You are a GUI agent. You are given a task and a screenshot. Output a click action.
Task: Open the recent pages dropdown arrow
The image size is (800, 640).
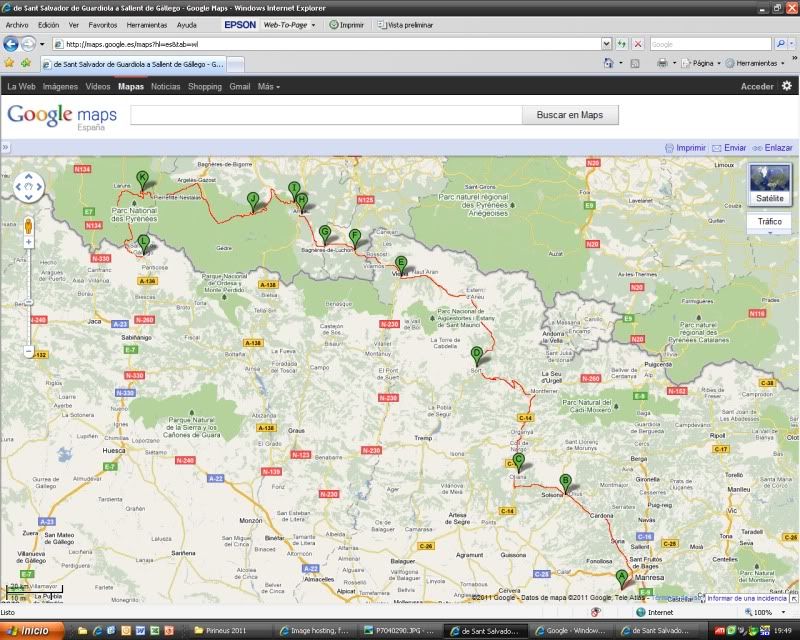click(x=42, y=44)
